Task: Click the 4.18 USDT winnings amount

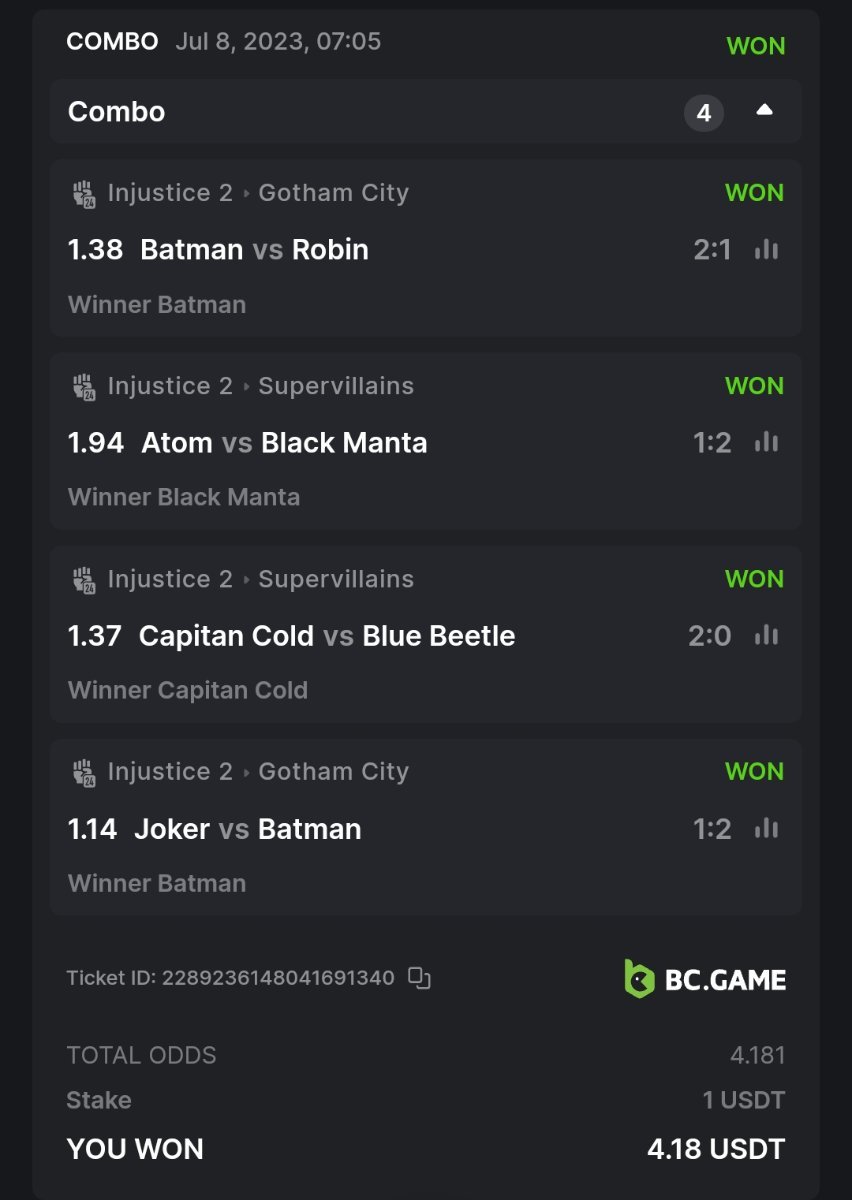Action: tap(716, 1149)
